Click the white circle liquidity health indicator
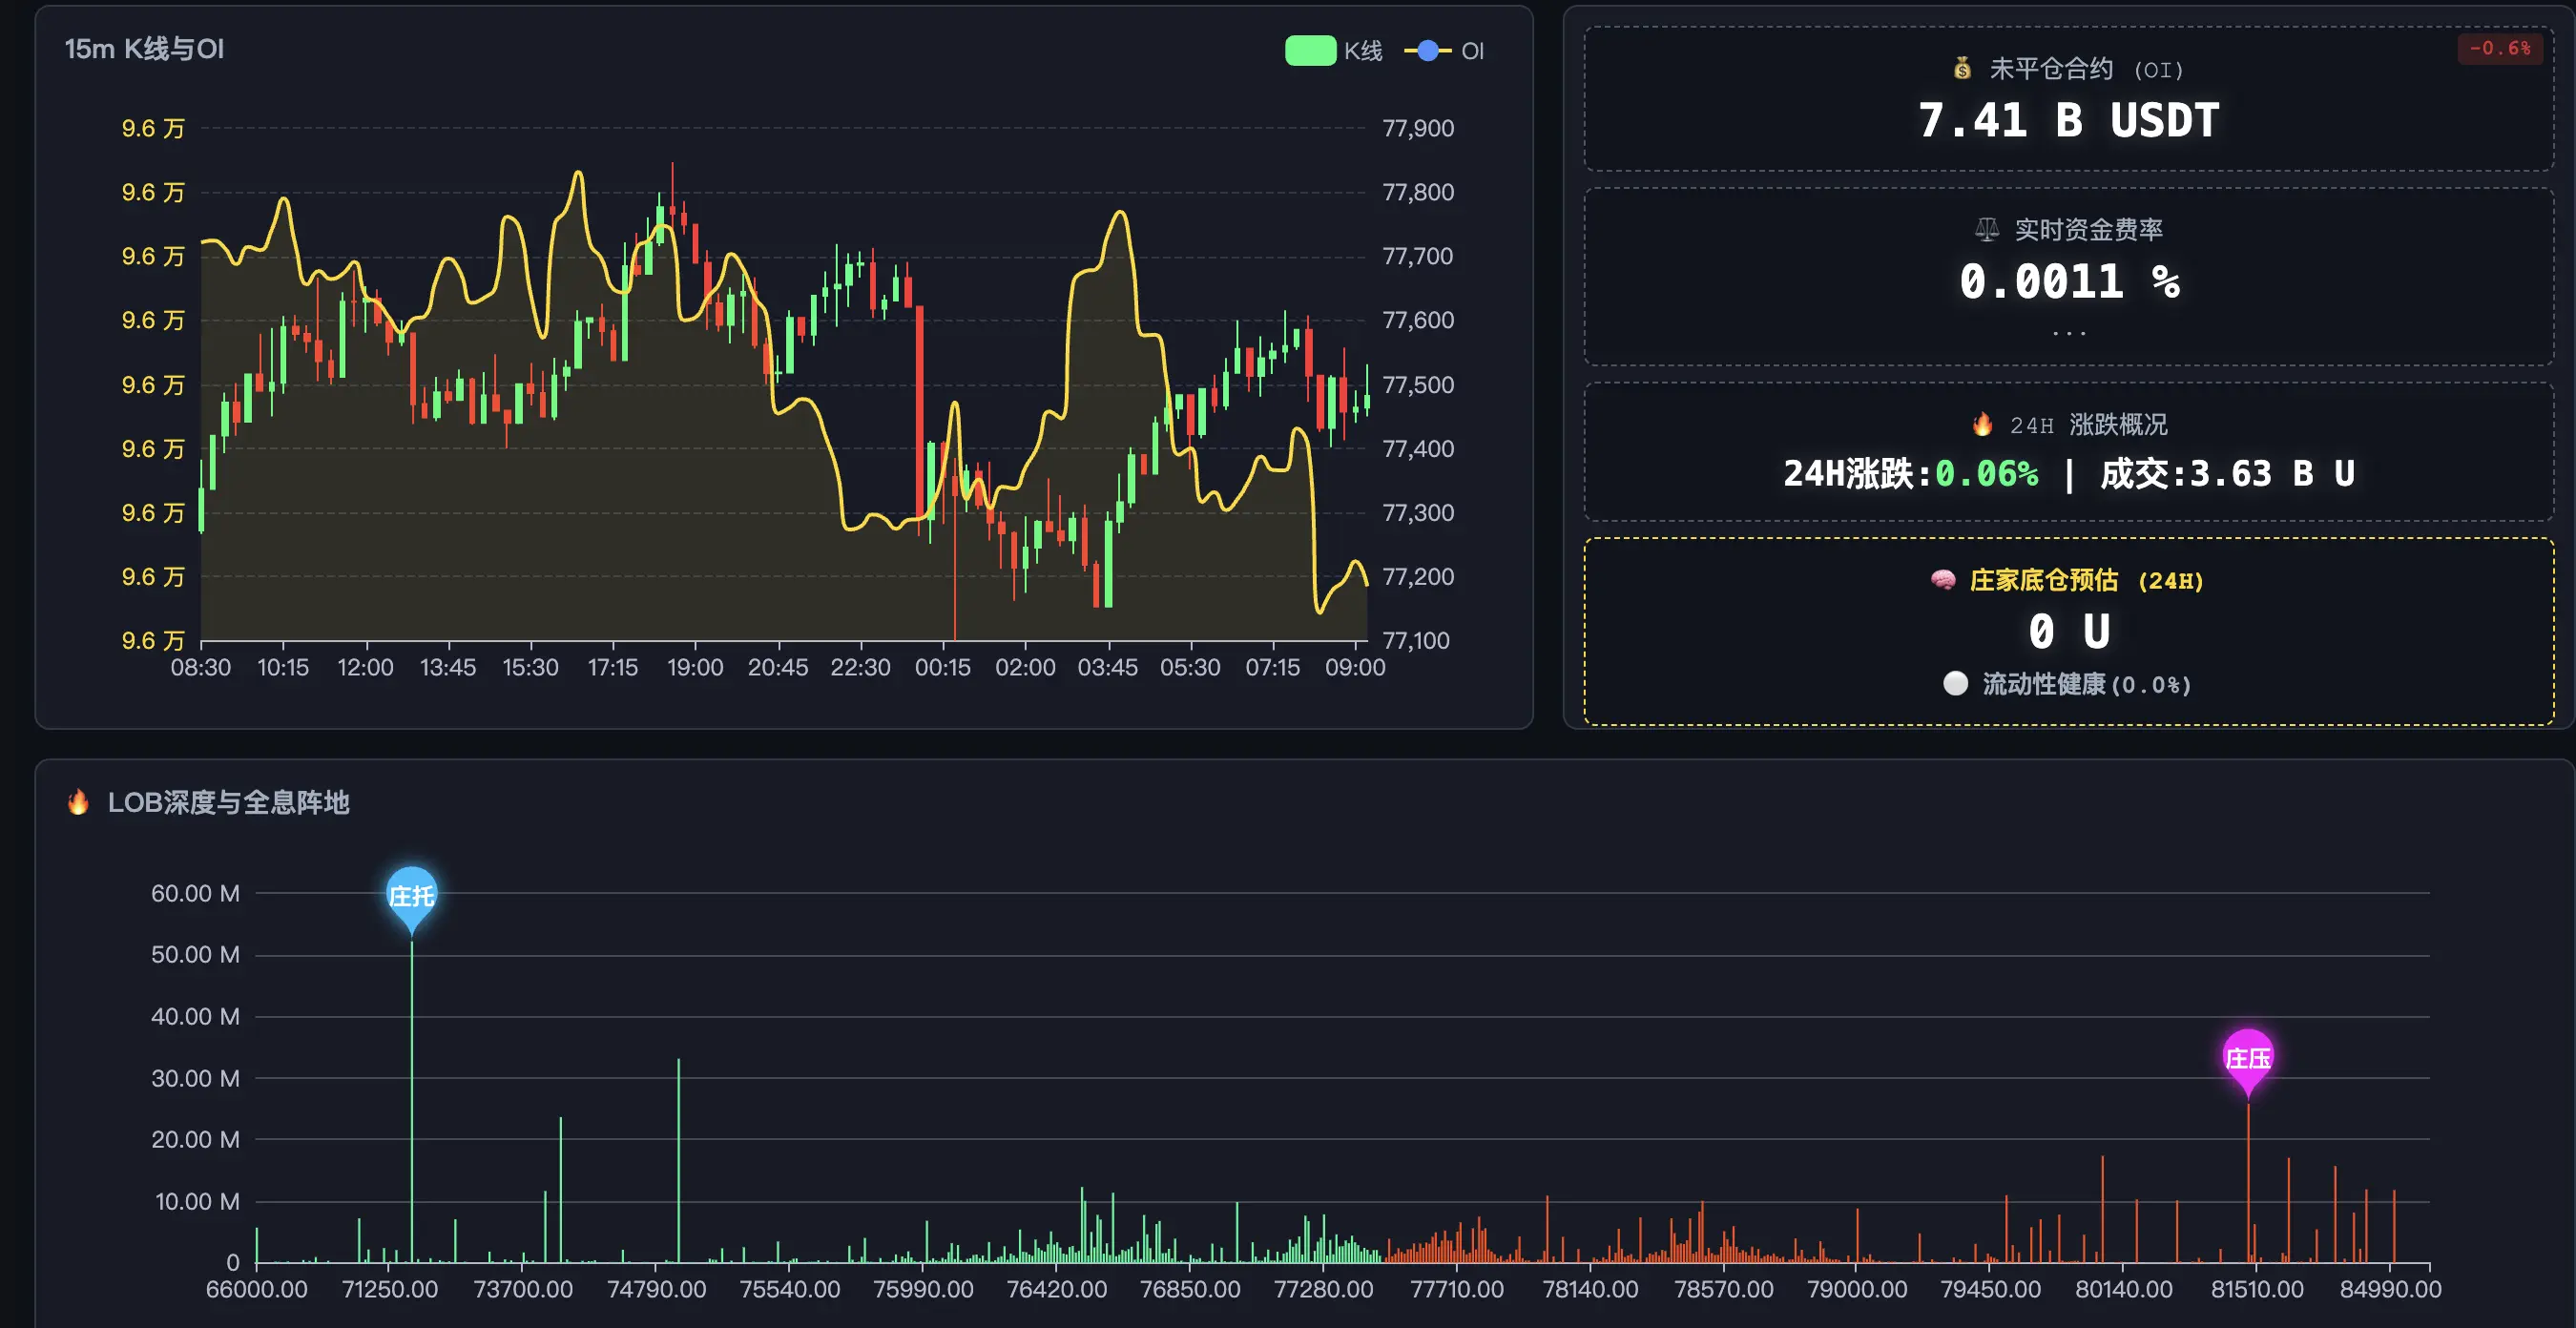Image resolution: width=2576 pixels, height=1328 pixels. [1955, 683]
